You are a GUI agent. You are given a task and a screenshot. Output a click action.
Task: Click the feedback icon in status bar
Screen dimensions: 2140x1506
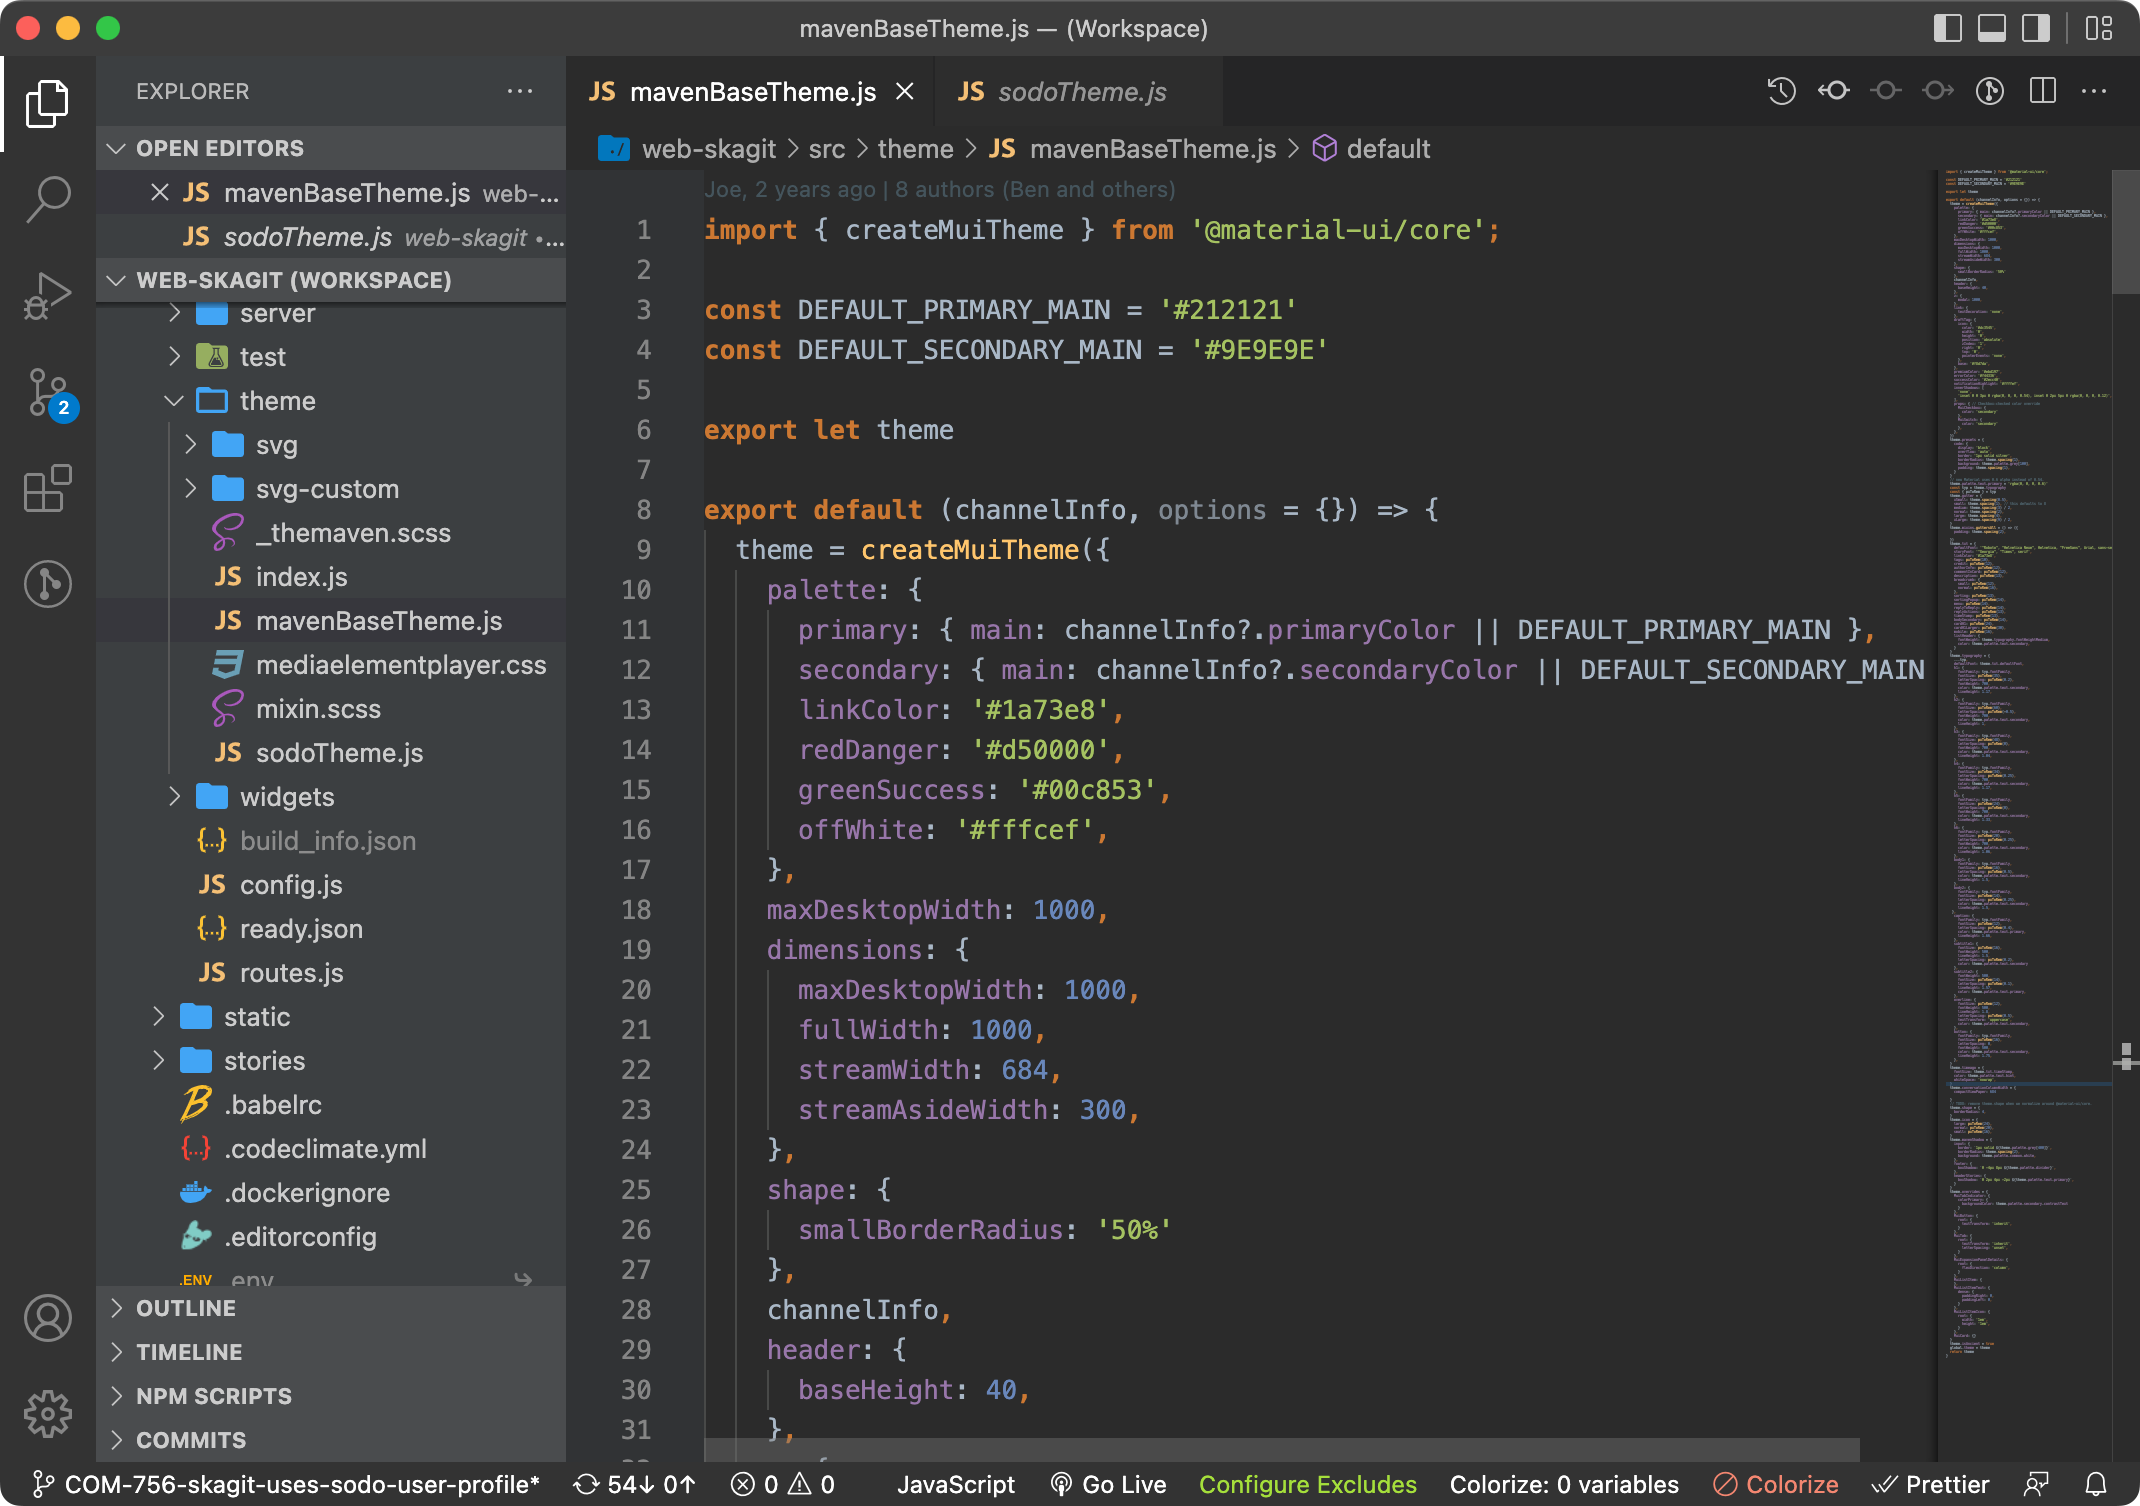[x=2036, y=1484]
